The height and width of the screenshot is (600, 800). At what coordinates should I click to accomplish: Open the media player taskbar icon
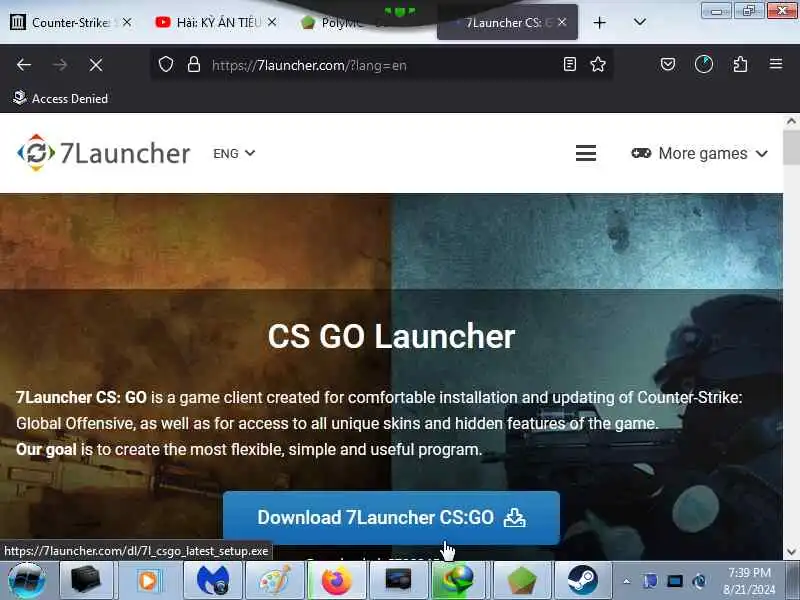tap(148, 581)
